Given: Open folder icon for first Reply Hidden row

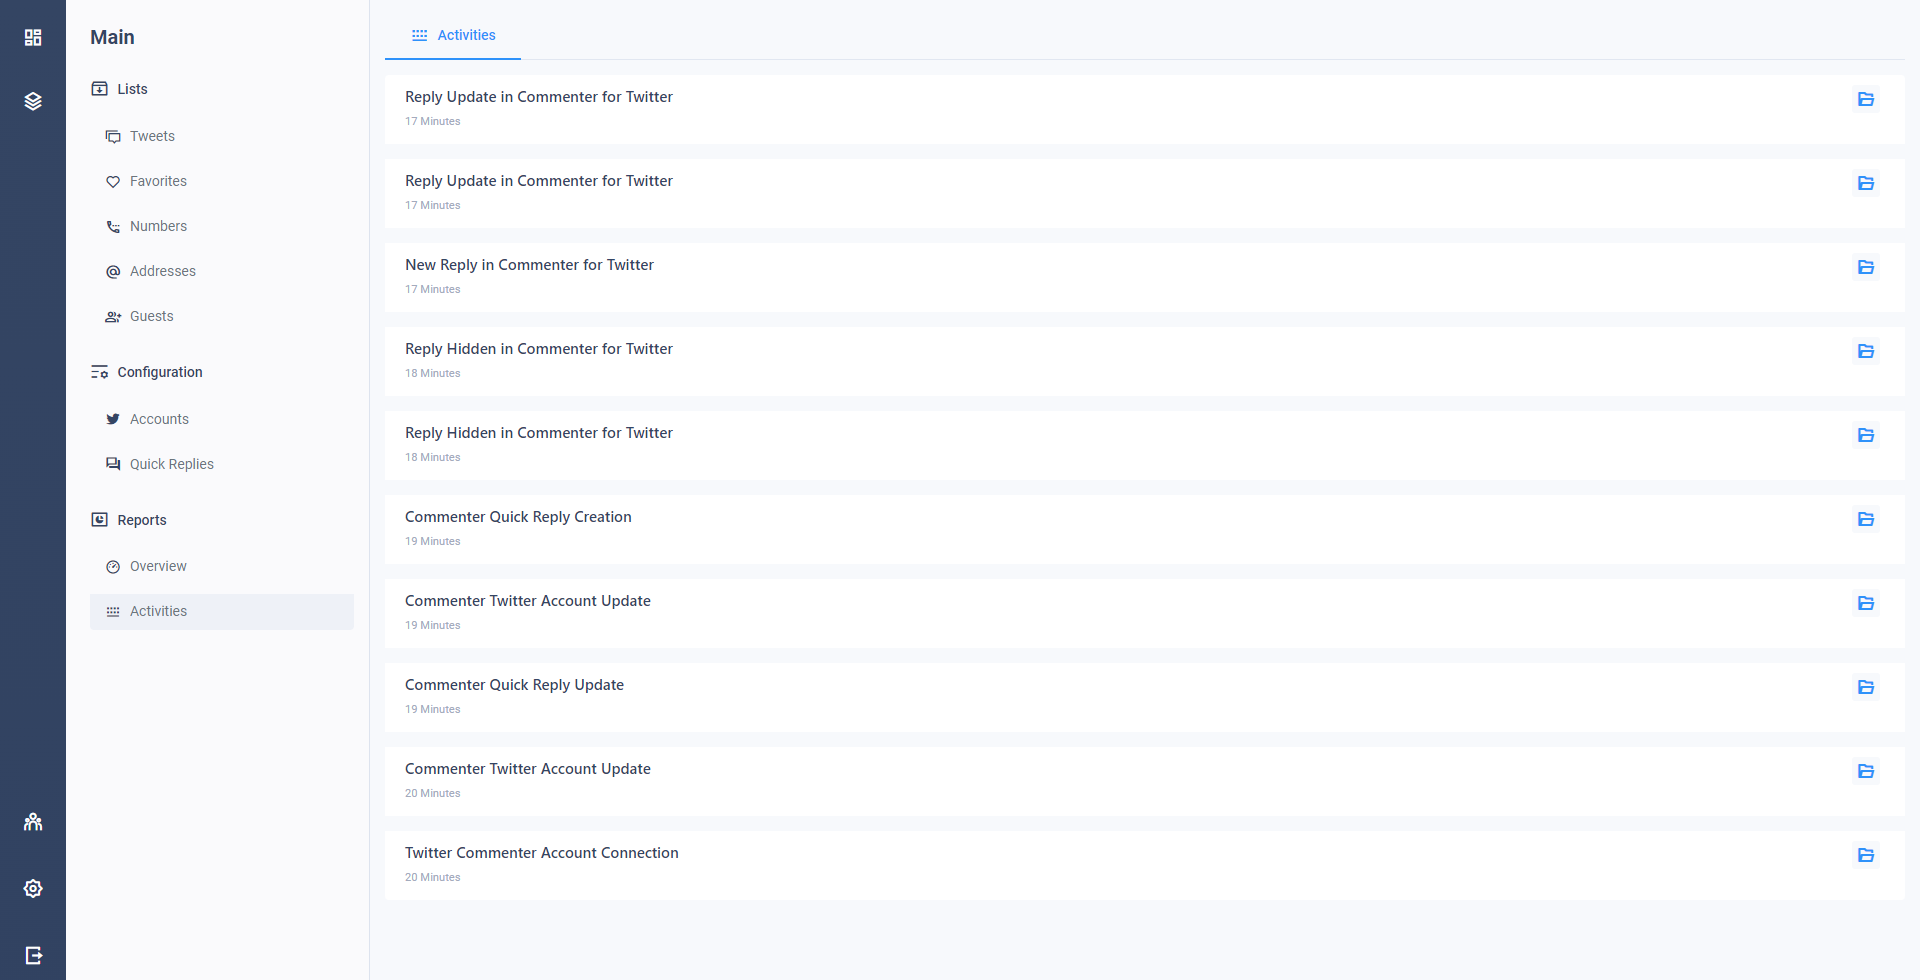Looking at the screenshot, I should [x=1866, y=351].
